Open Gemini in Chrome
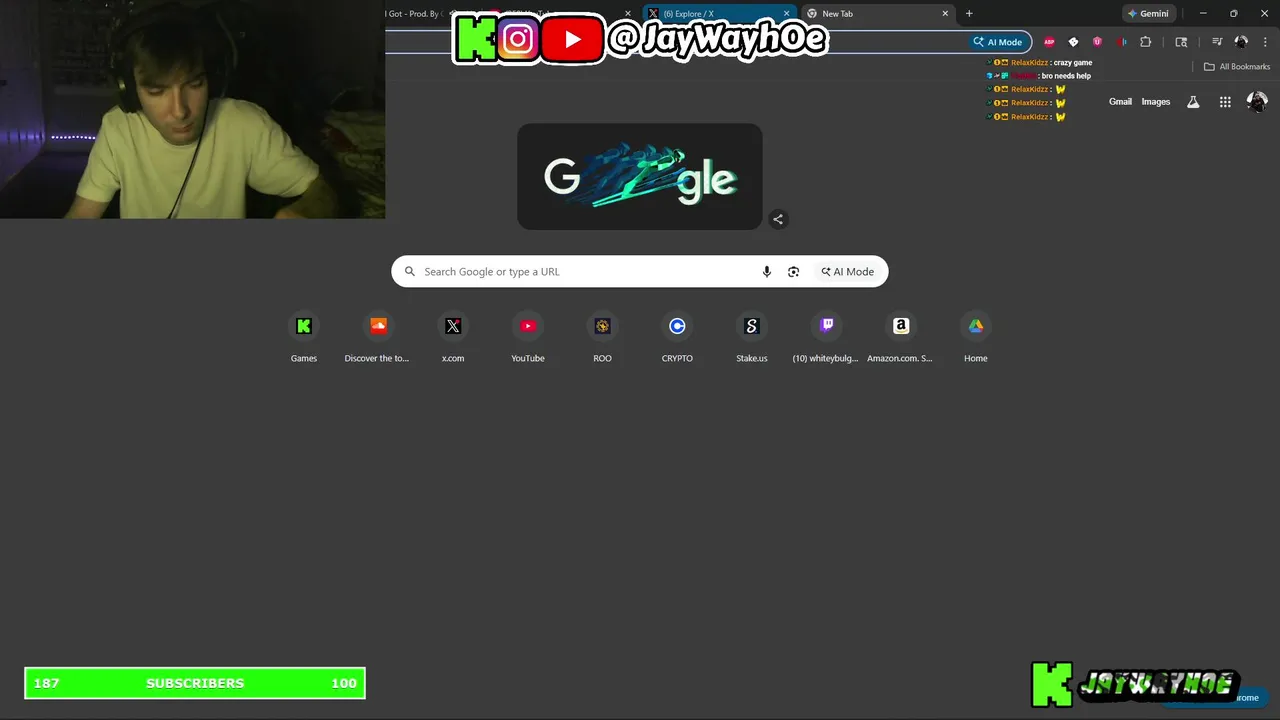 1148,14
